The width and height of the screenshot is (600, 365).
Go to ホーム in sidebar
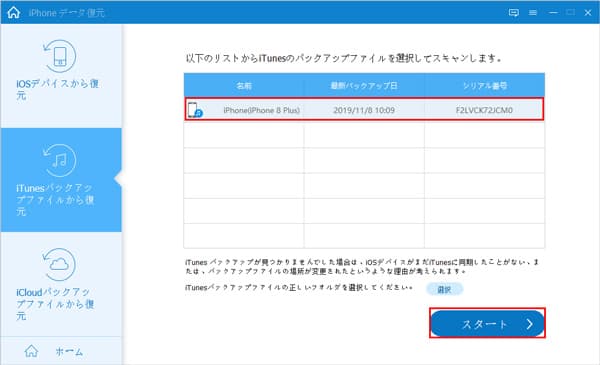pyautogui.click(x=61, y=351)
